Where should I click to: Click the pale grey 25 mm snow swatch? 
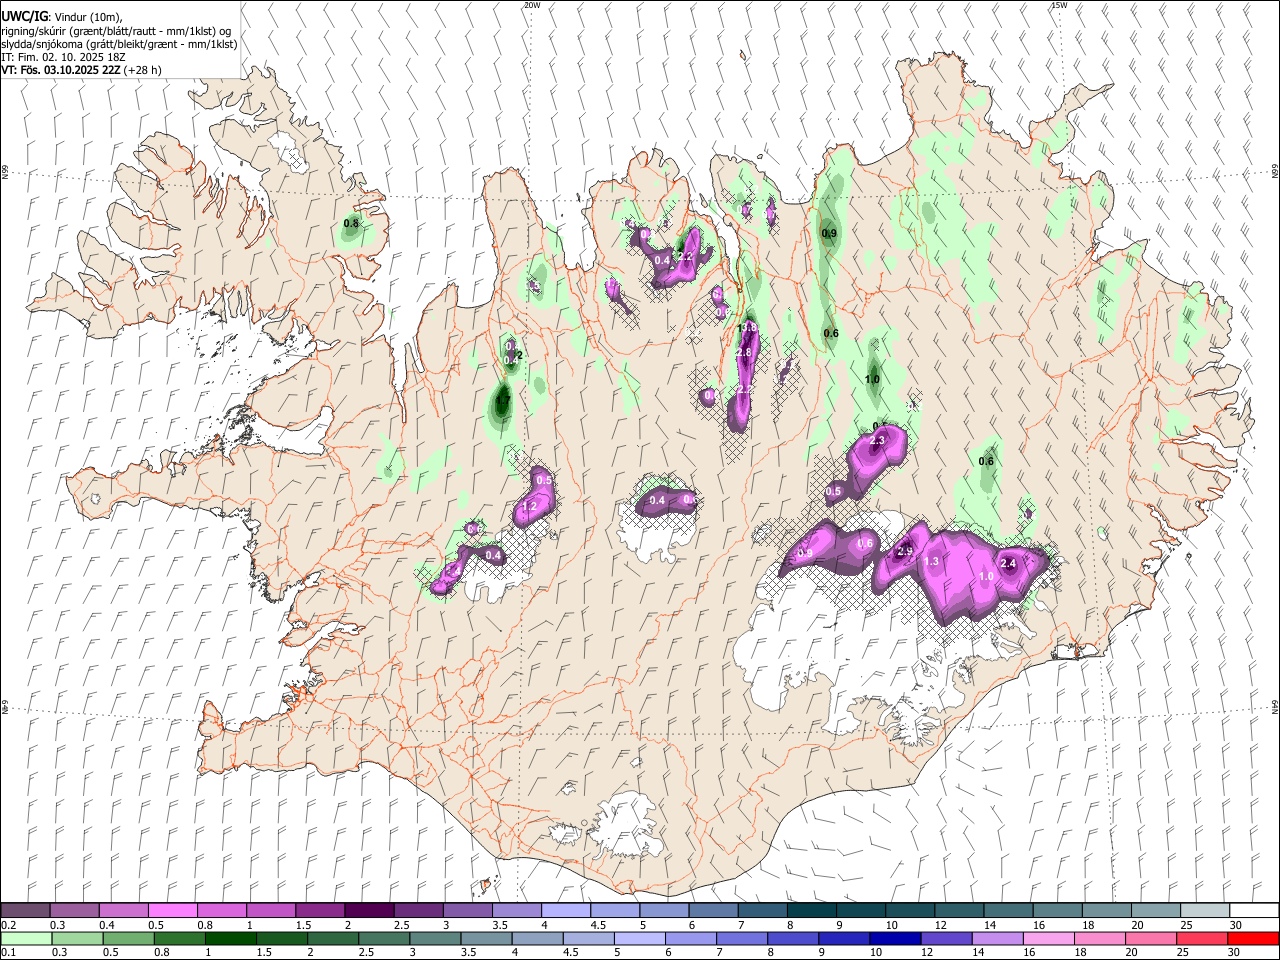click(1204, 910)
